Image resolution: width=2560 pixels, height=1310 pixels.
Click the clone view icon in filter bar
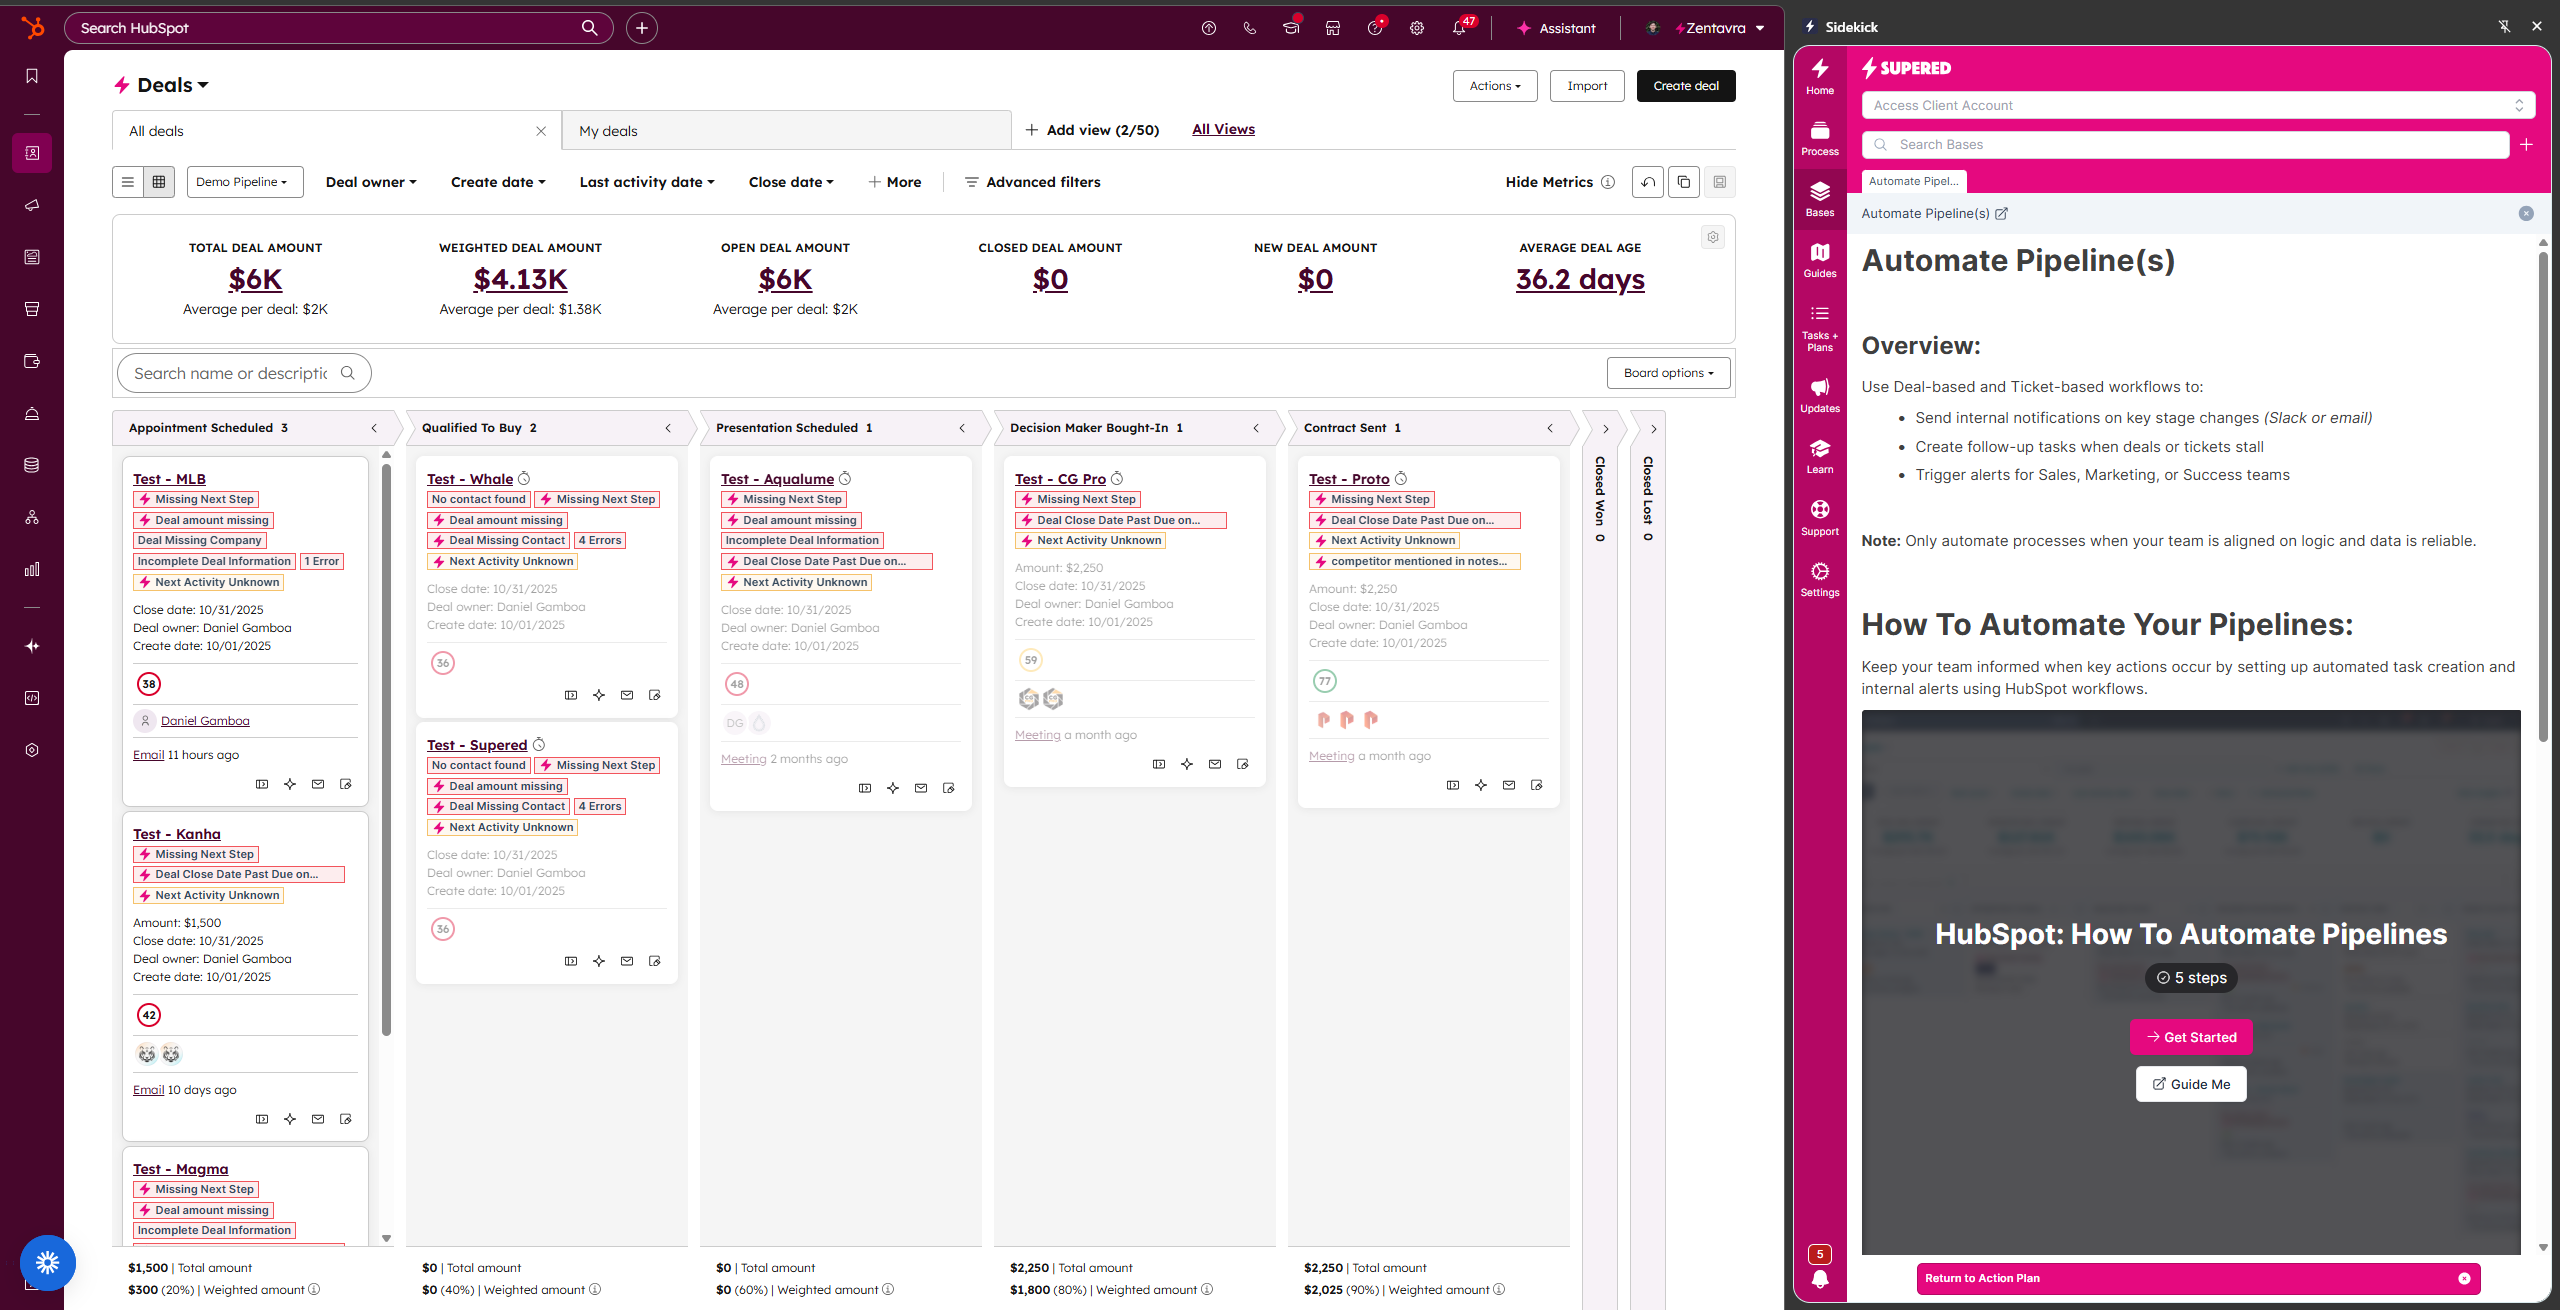tap(1684, 182)
